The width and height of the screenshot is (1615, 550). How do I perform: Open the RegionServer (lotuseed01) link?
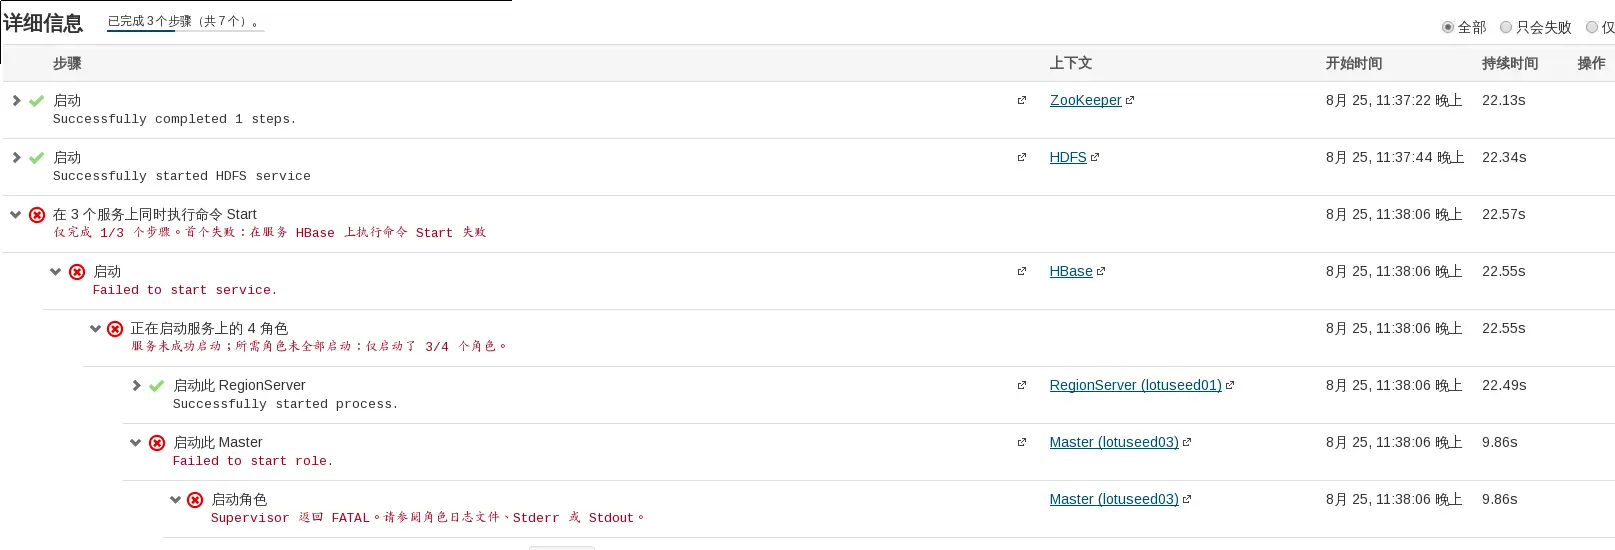1135,385
